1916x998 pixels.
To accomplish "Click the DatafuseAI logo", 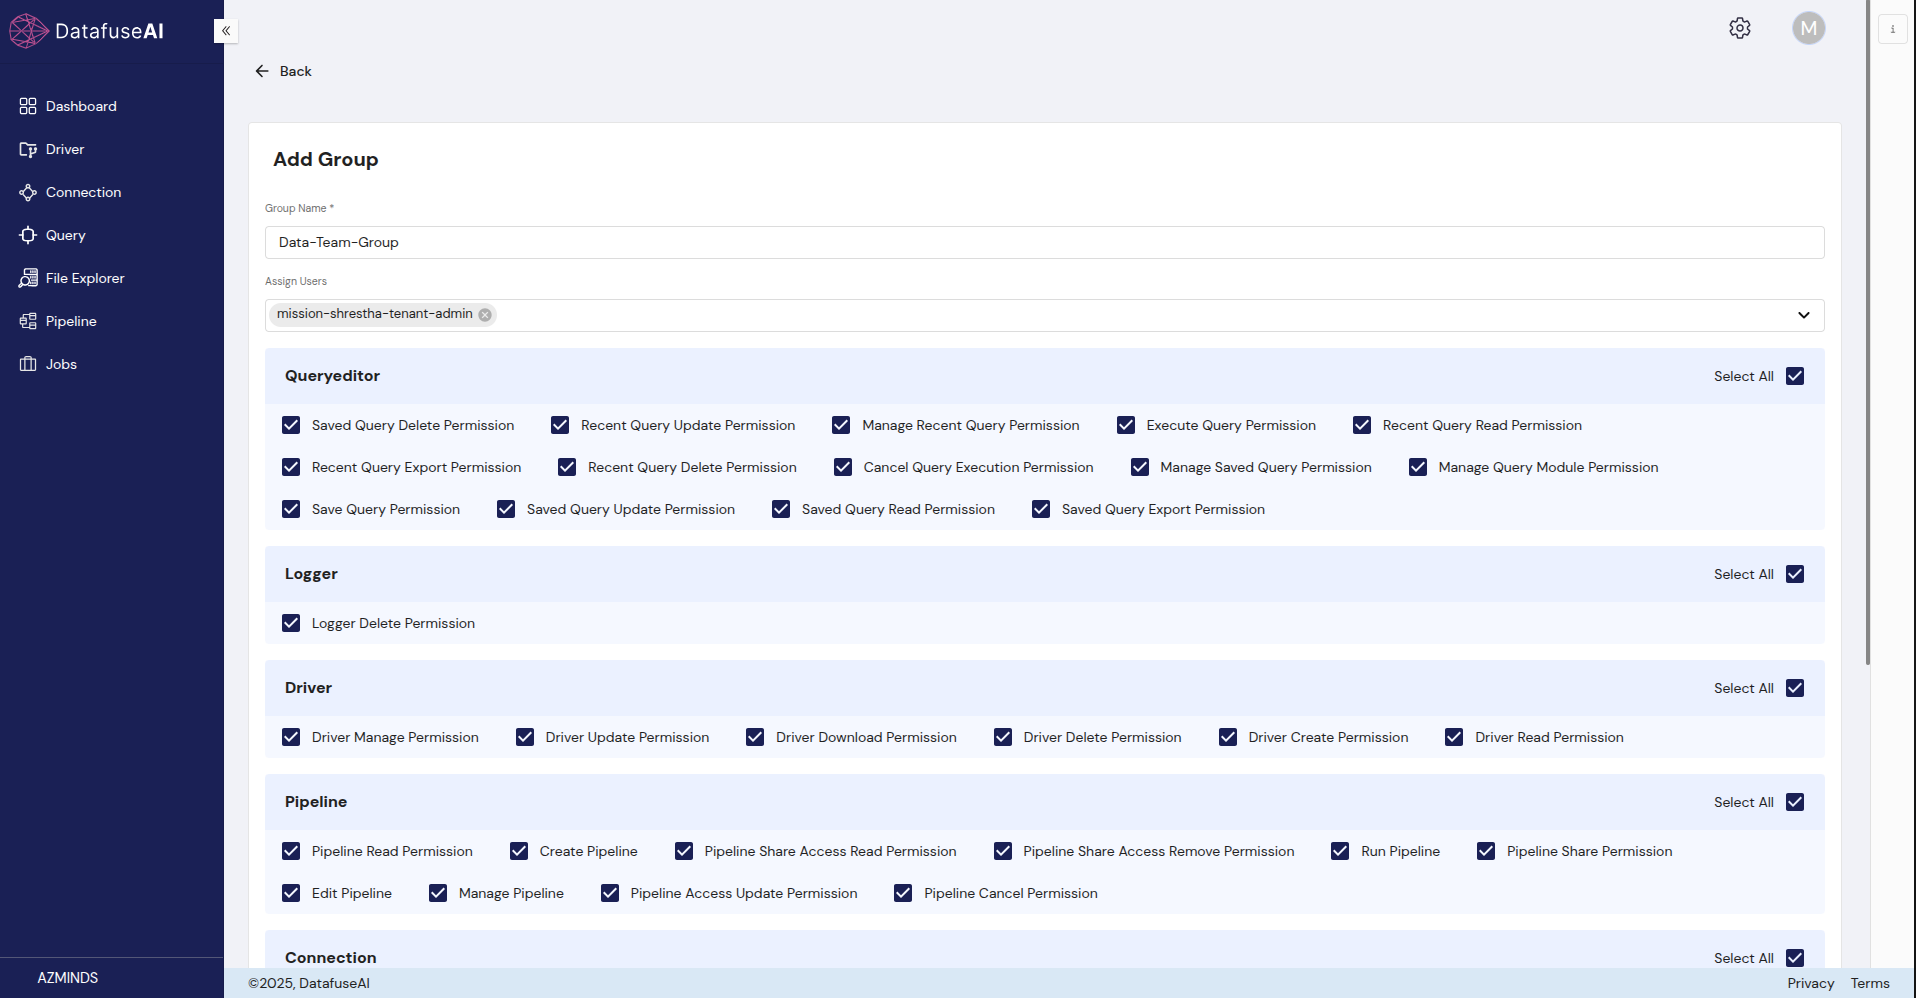I will (87, 31).
